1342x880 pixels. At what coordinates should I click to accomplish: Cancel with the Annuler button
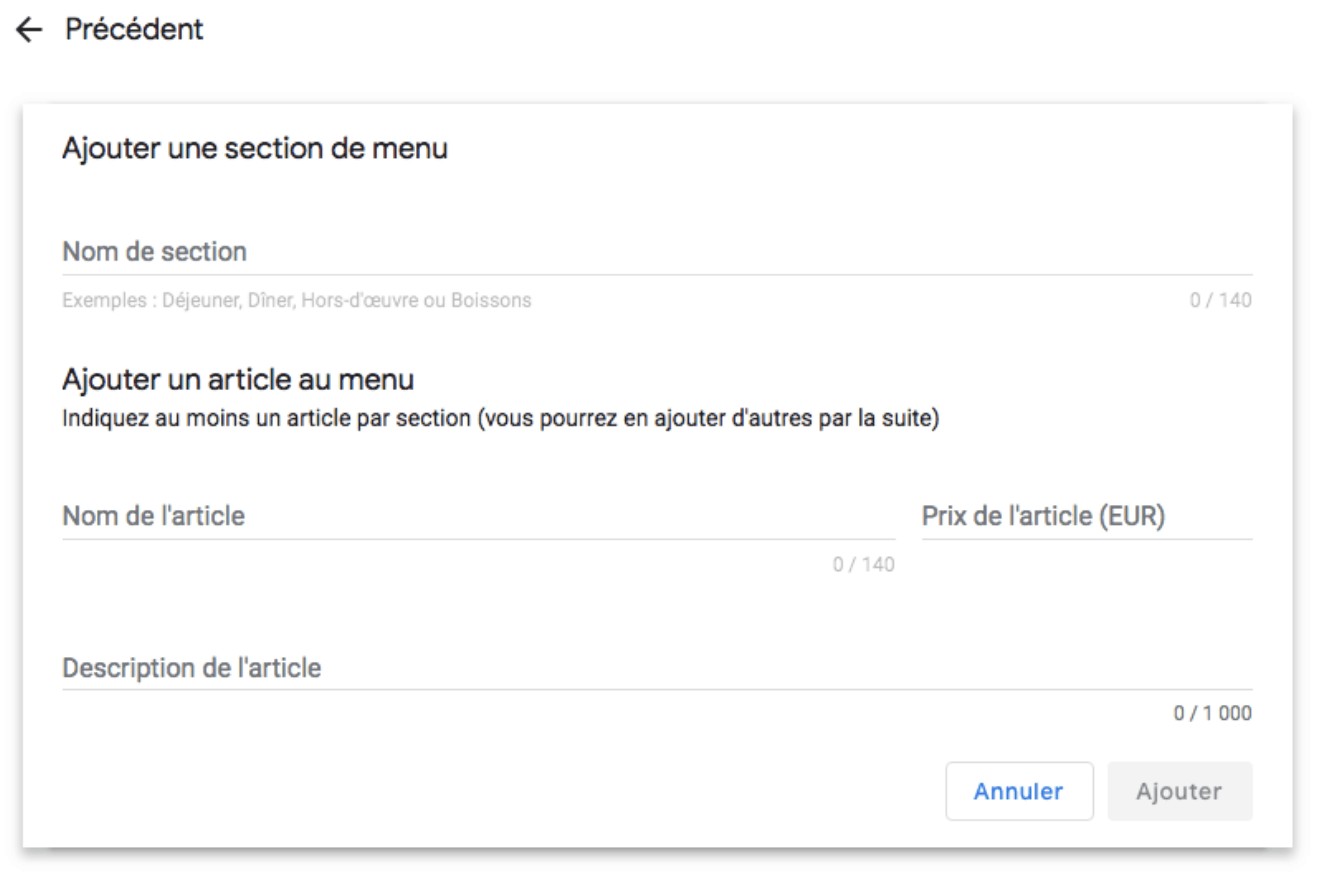(x=1019, y=791)
